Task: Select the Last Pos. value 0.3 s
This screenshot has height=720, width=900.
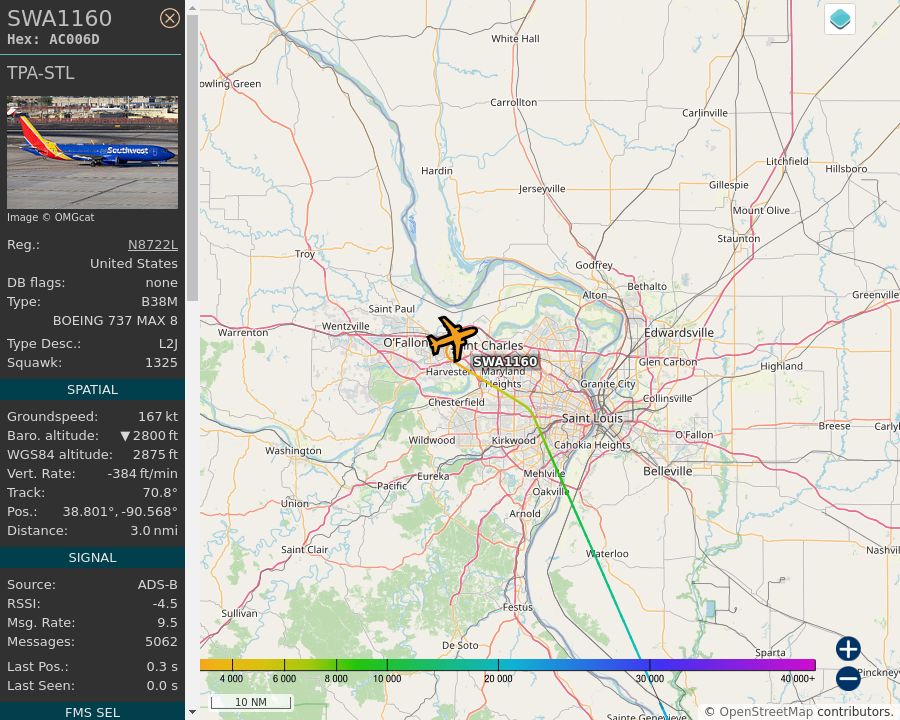Action: [162, 667]
